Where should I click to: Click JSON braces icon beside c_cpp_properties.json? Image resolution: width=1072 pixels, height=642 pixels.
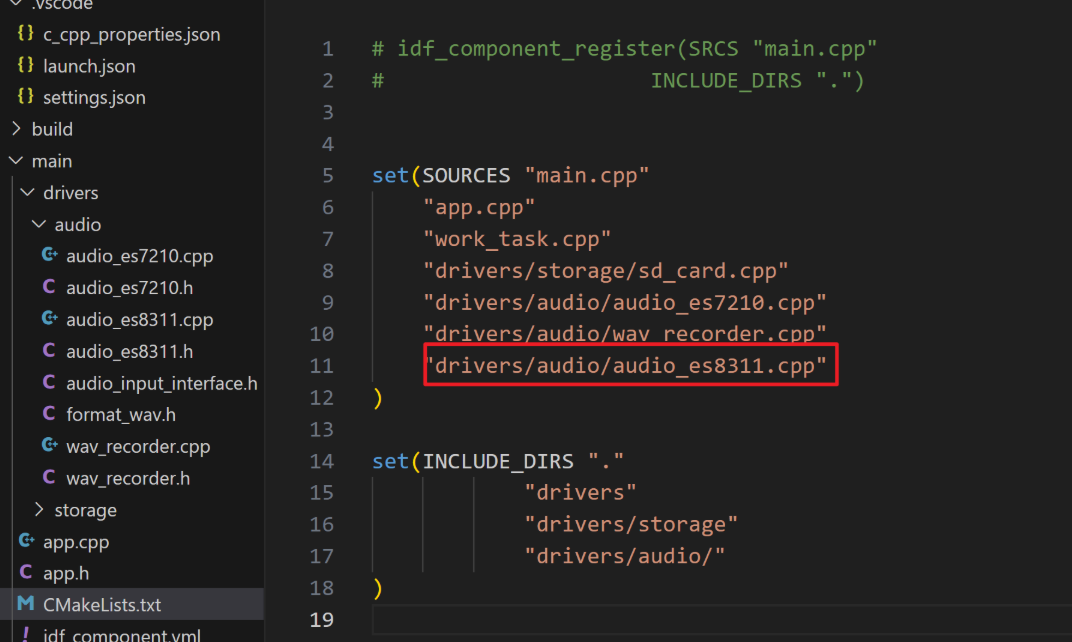tap(26, 33)
